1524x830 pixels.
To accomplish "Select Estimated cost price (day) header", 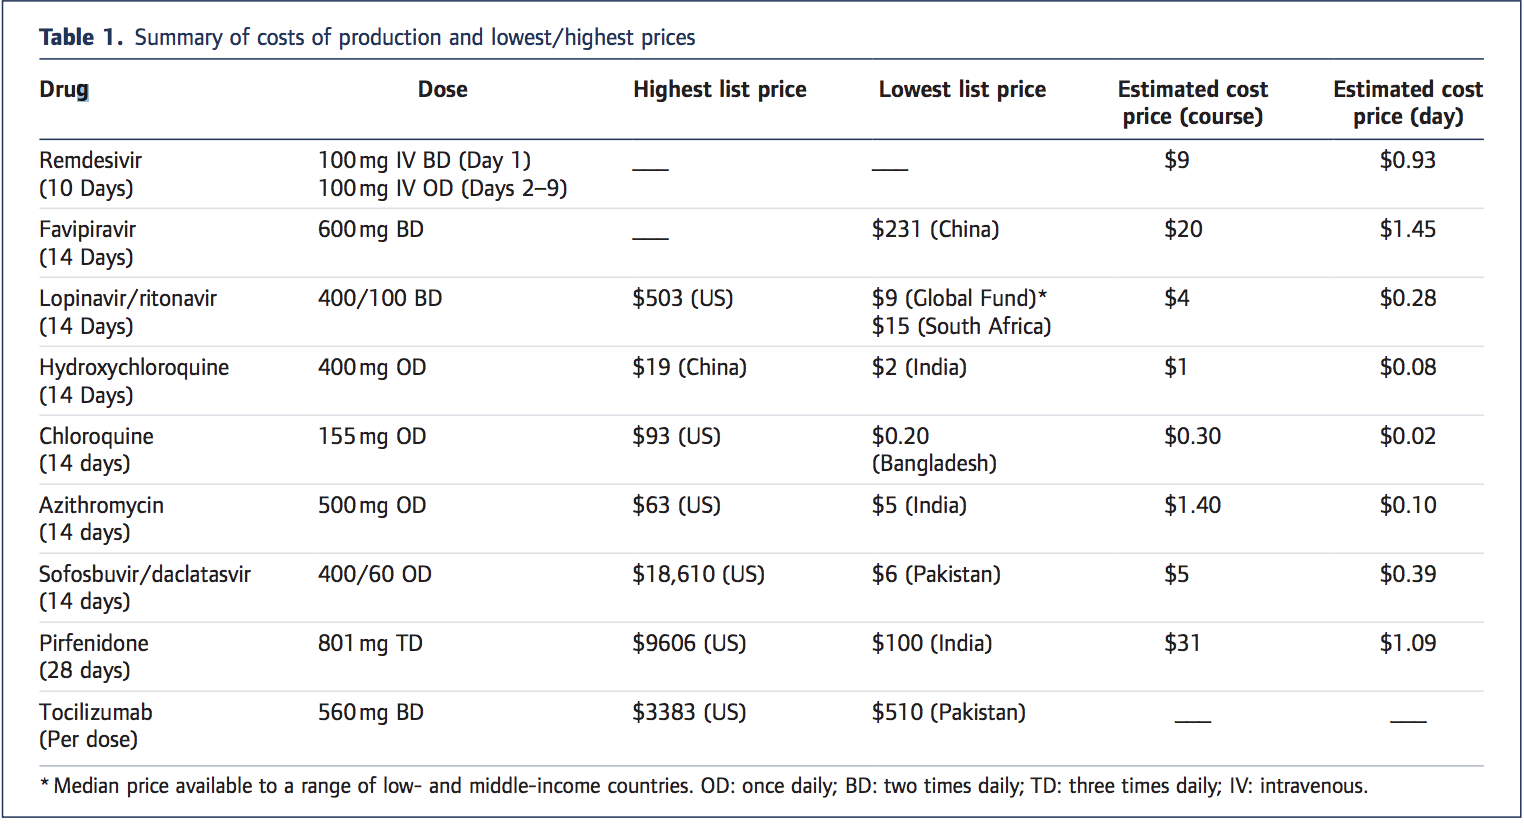I will coord(1407,103).
